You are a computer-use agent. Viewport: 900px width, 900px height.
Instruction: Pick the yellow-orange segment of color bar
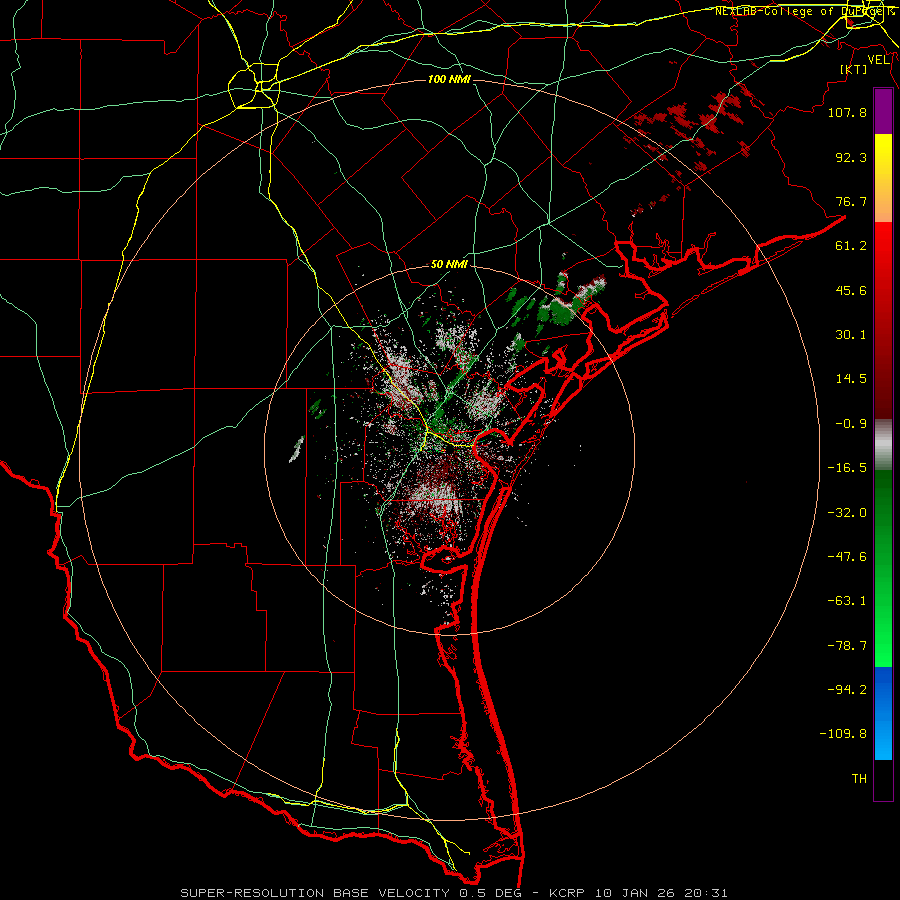click(x=883, y=178)
